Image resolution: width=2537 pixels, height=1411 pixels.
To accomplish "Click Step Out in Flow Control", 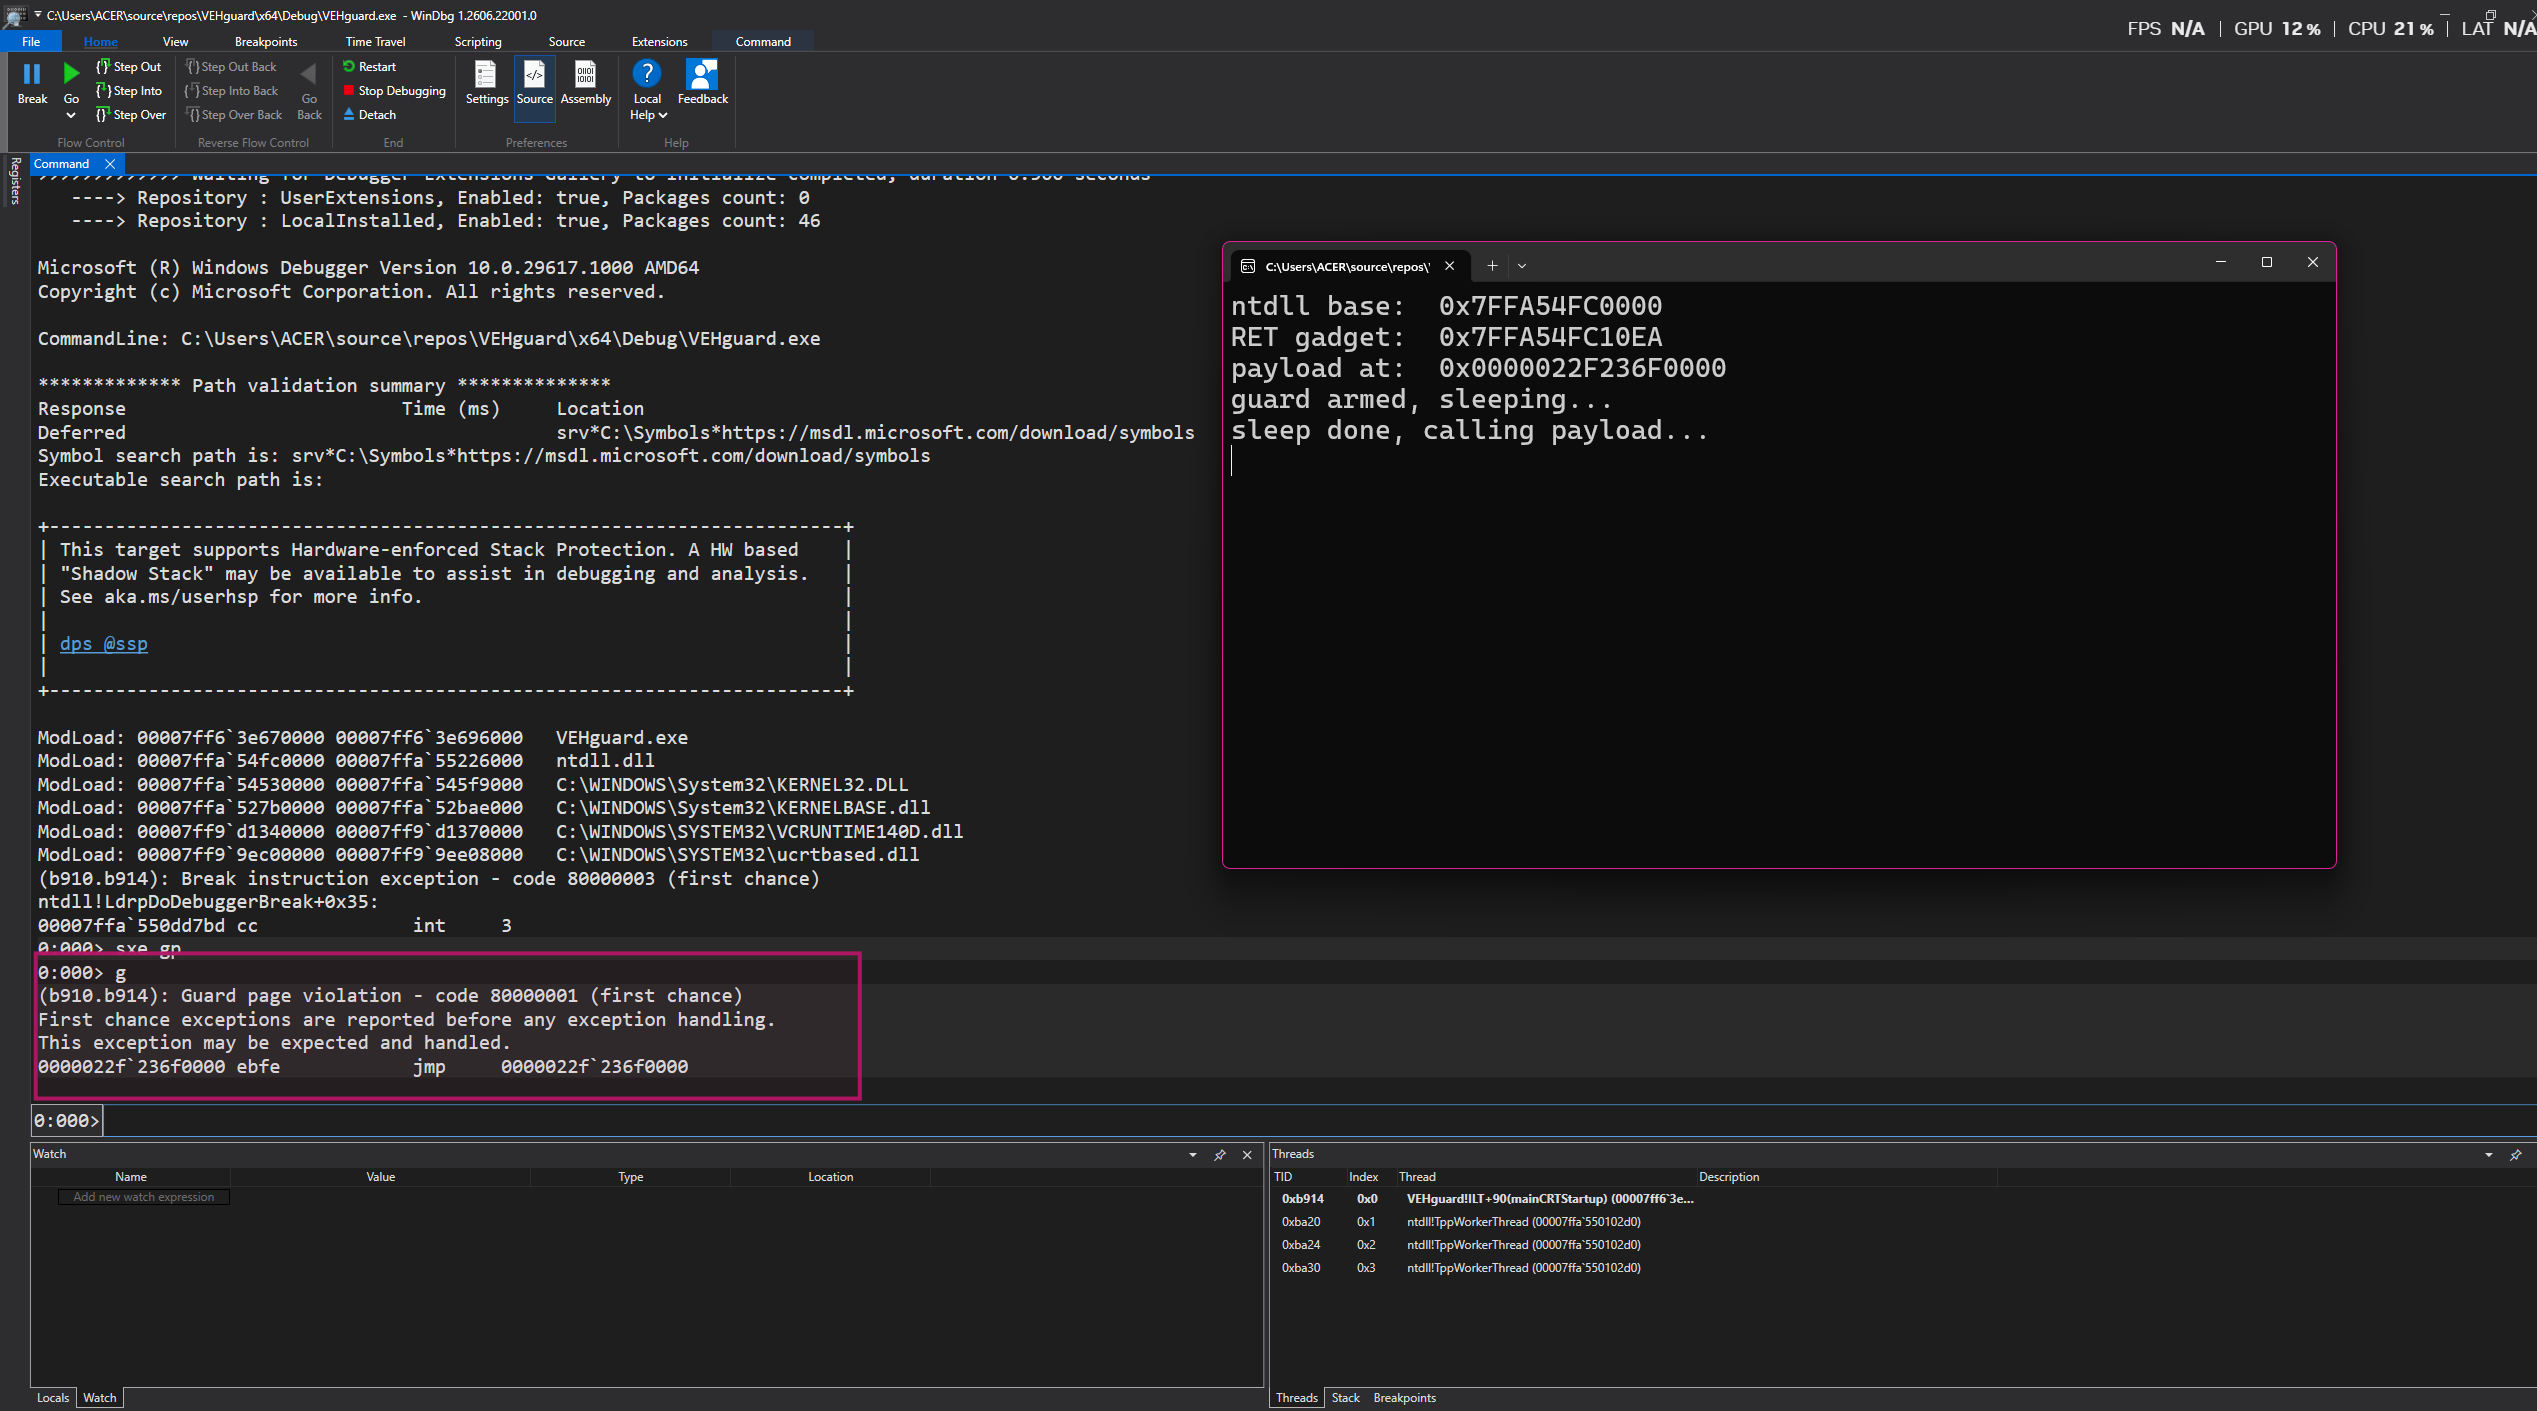I will [x=128, y=67].
